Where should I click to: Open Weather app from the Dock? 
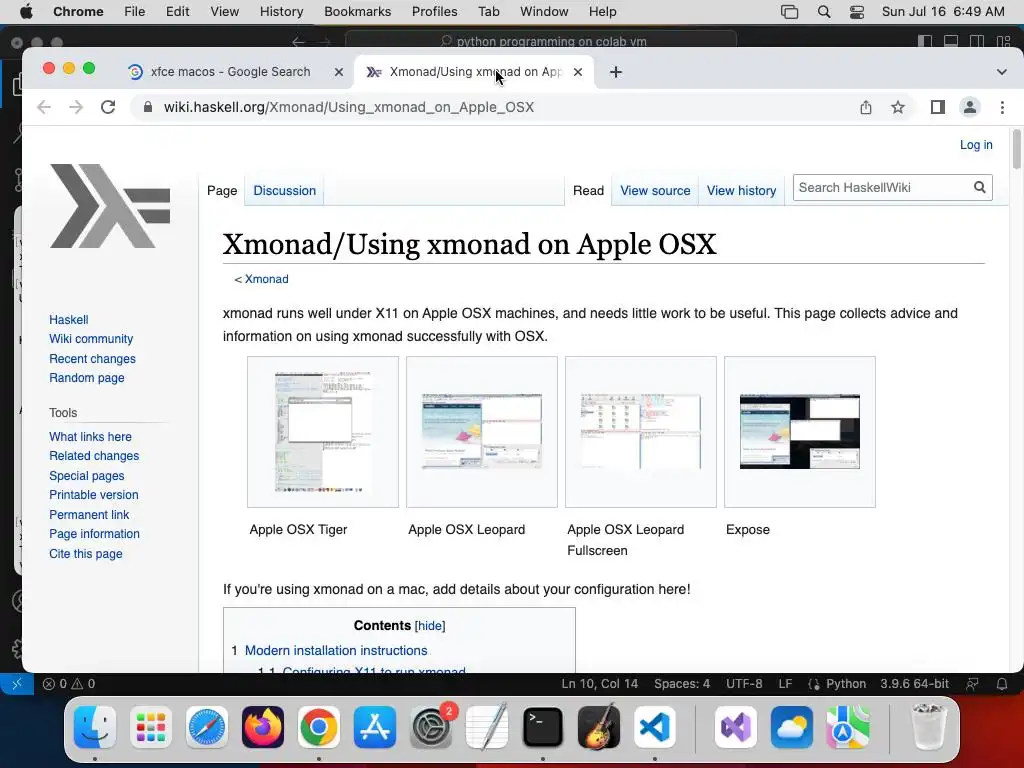pos(792,727)
